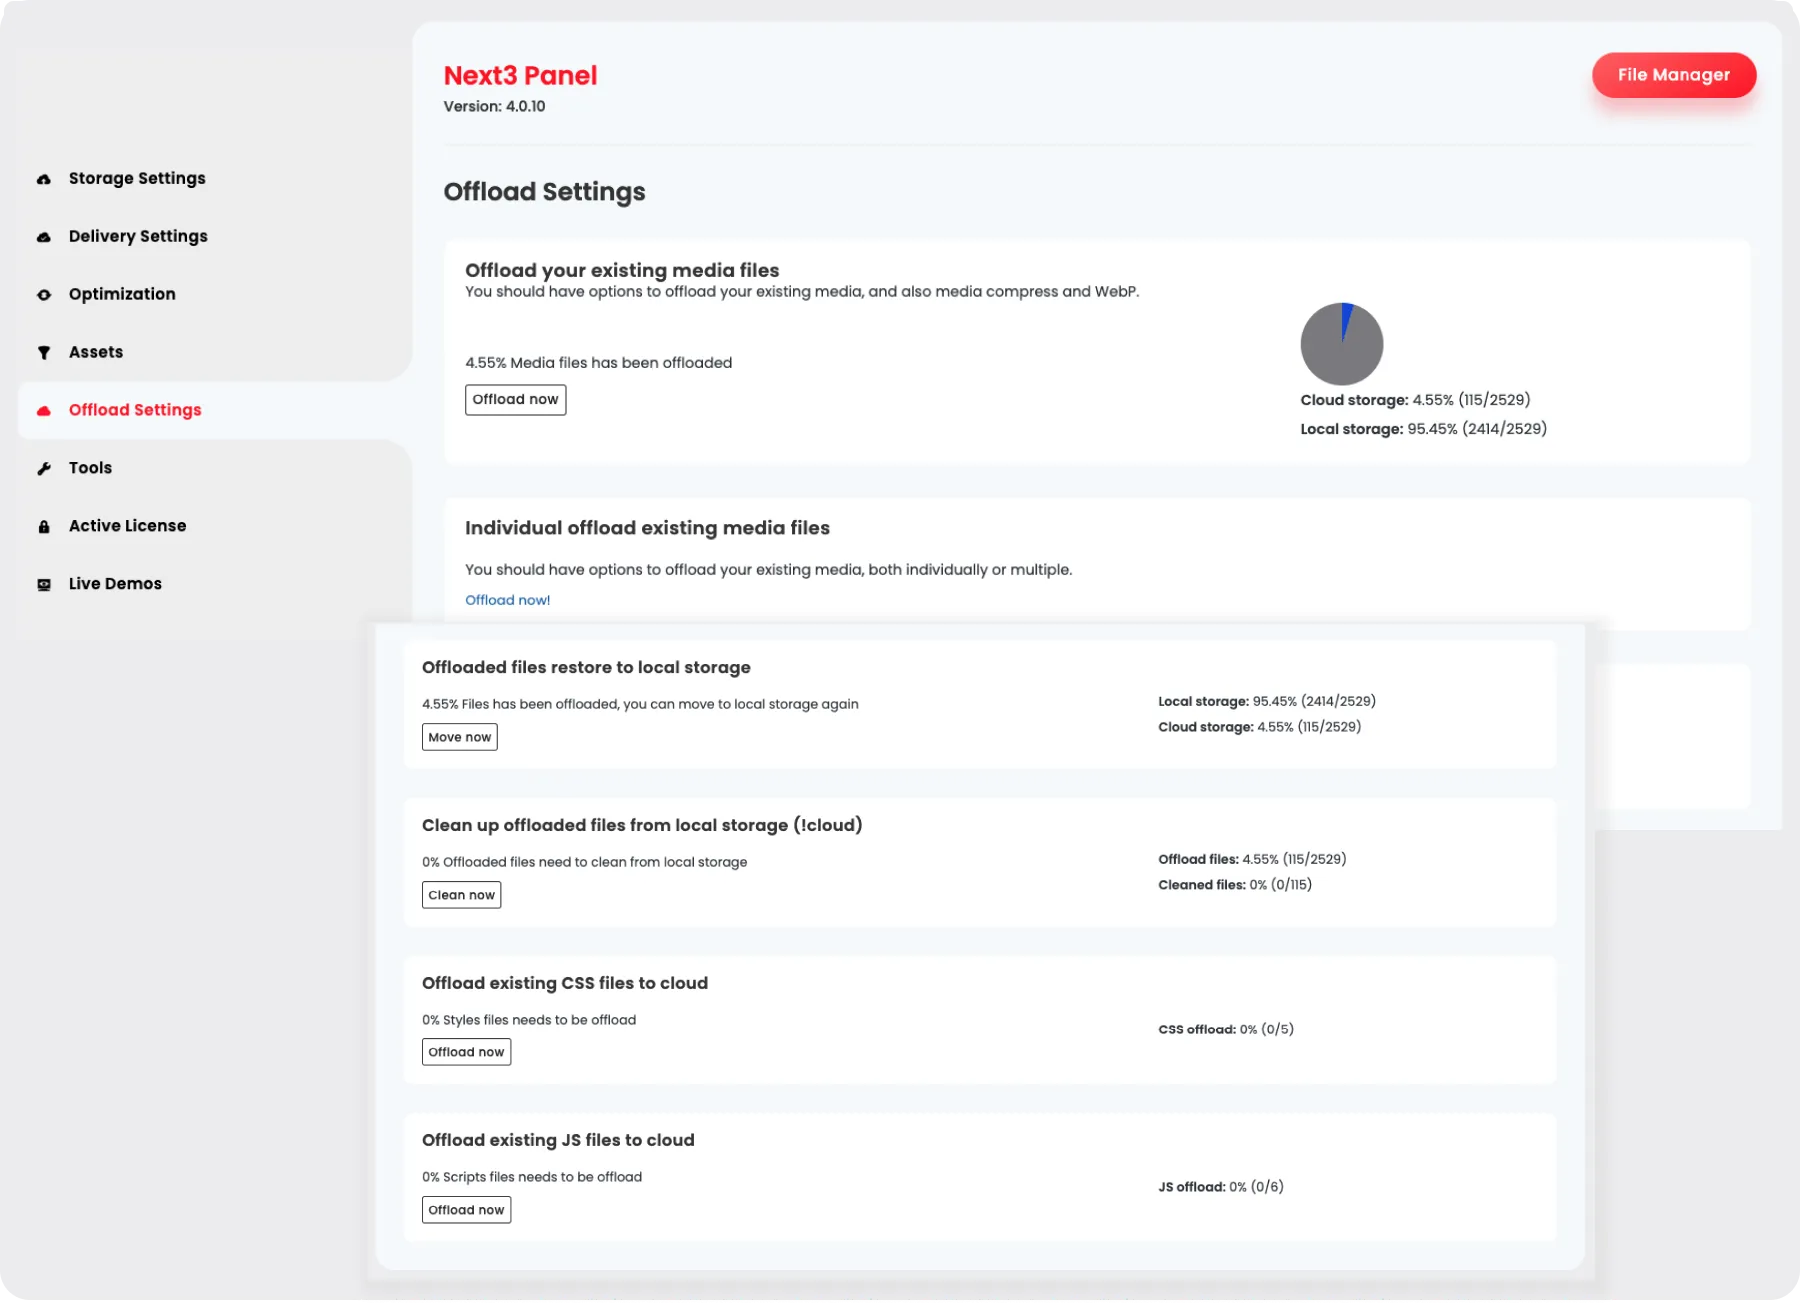Click 'Offloaded files restore to local storage' heading
This screenshot has height=1305, width=1800.
click(x=586, y=667)
